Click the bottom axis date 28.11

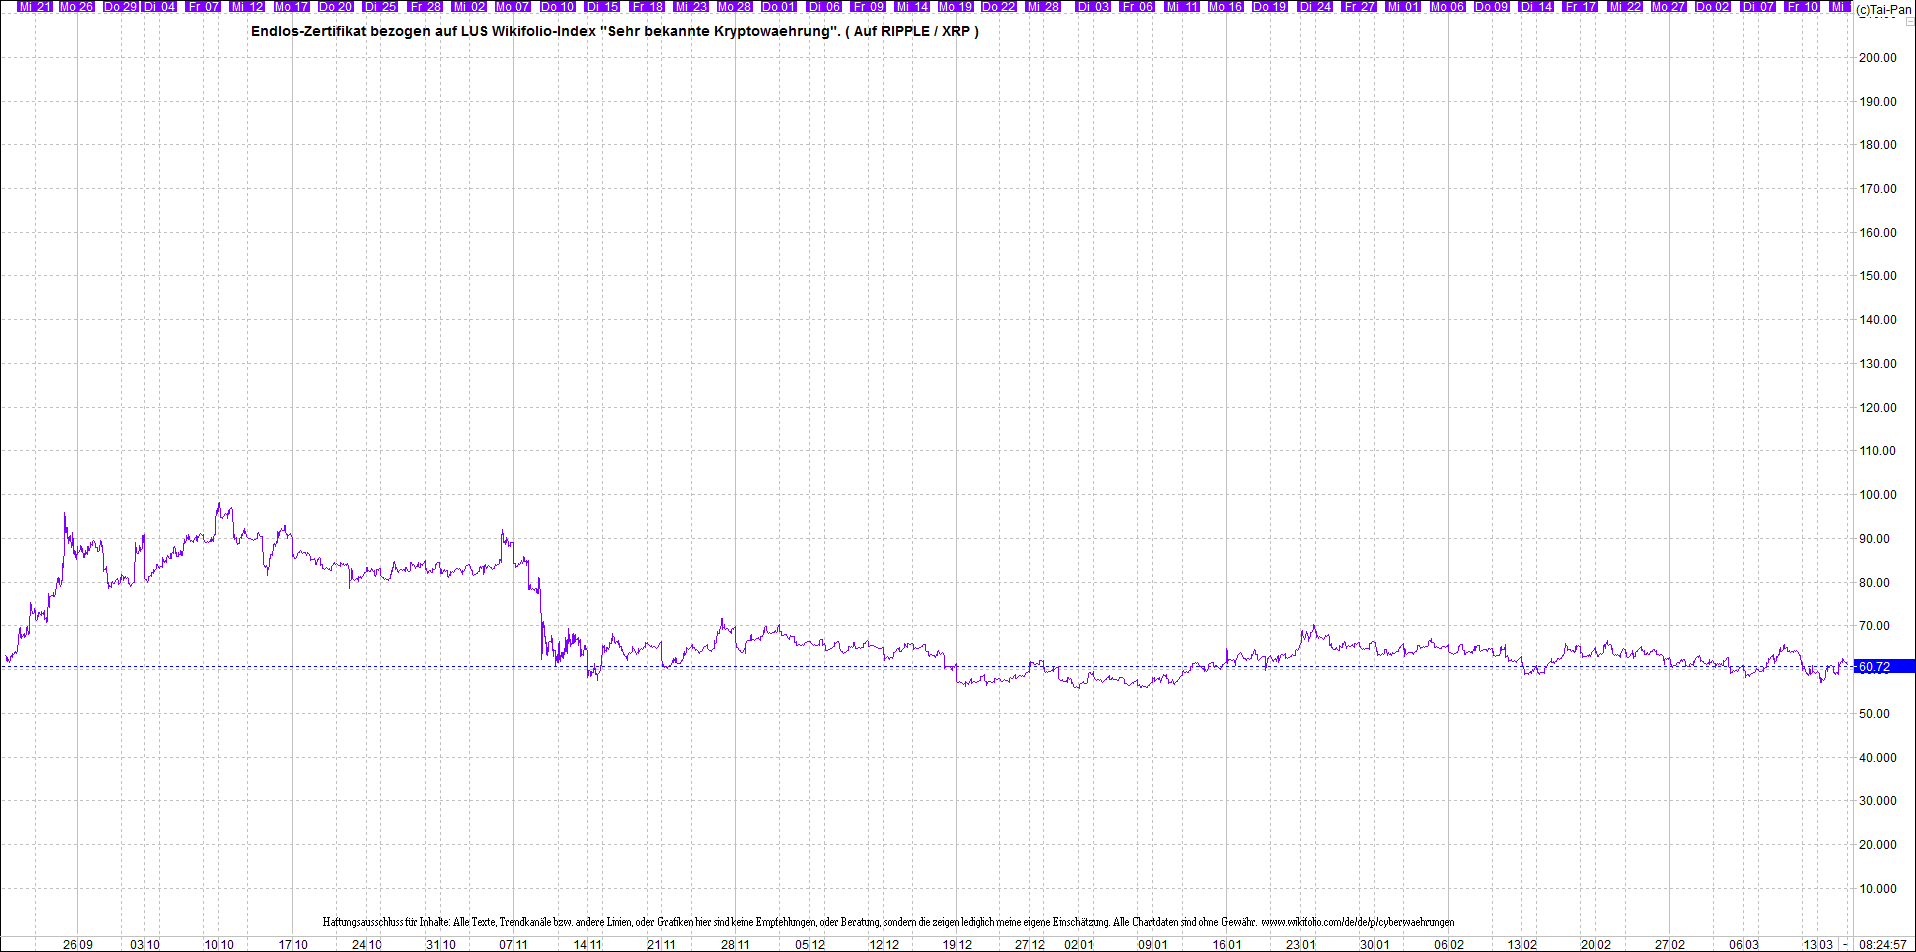735,945
